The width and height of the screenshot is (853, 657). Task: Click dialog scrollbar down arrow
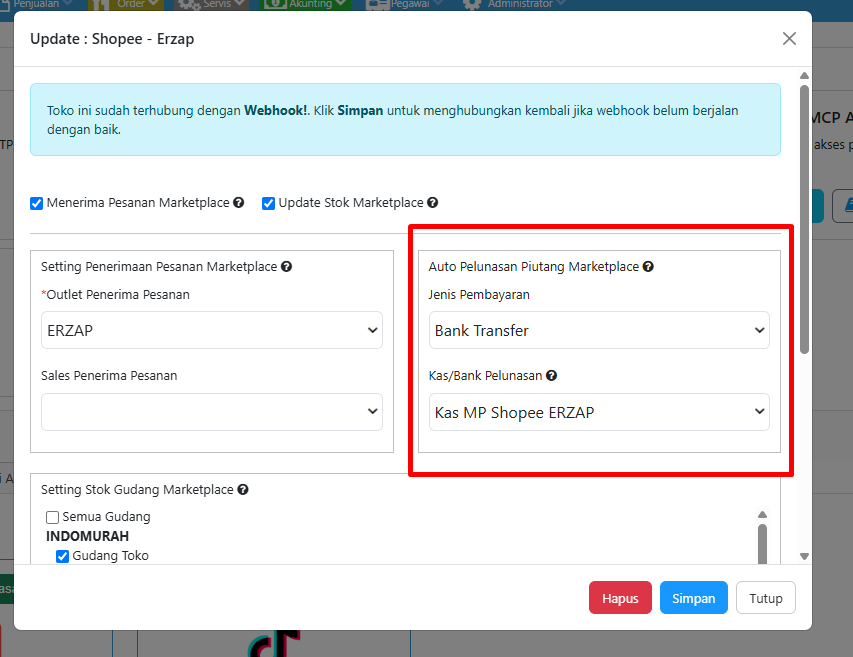coord(804,556)
